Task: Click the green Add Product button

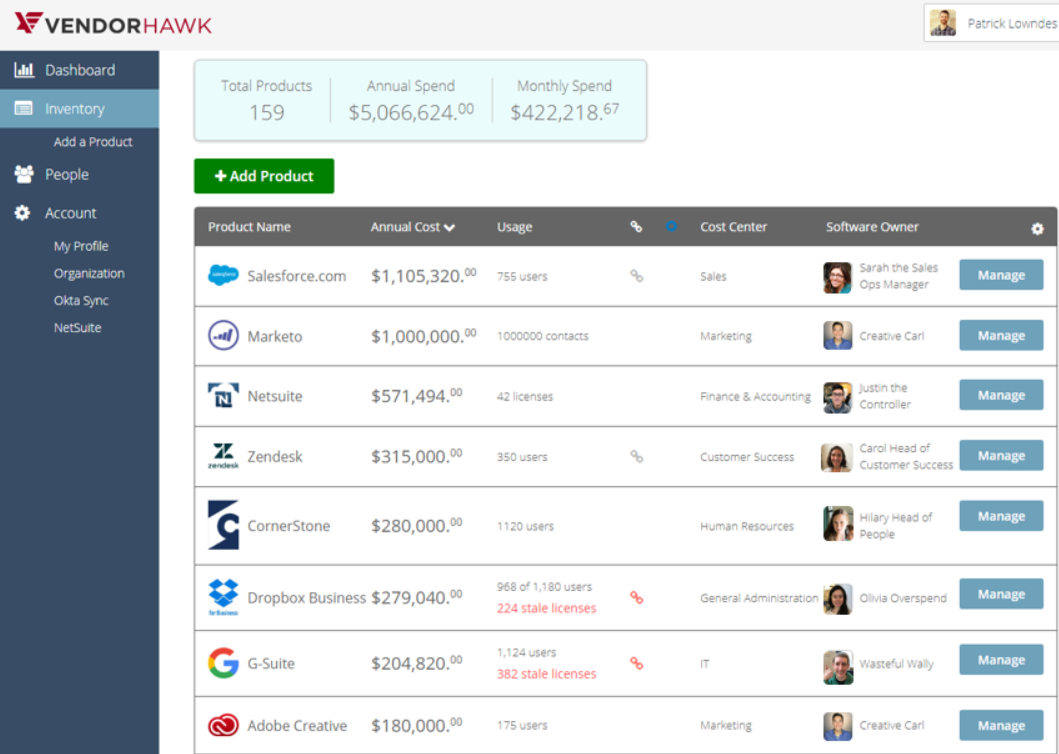Action: tap(264, 176)
